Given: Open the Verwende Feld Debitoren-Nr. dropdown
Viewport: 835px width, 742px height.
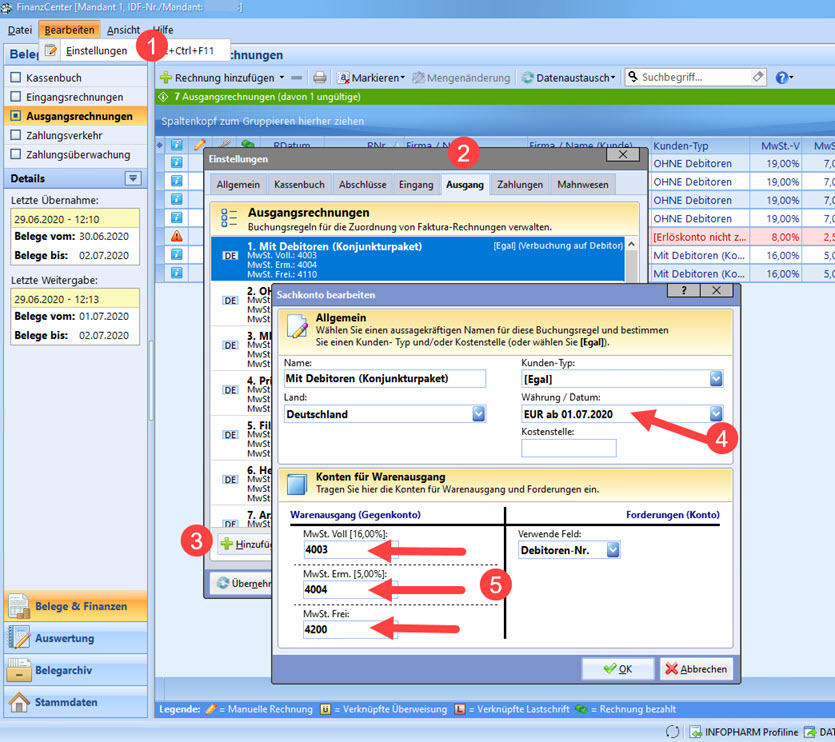Looking at the screenshot, I should click(613, 550).
